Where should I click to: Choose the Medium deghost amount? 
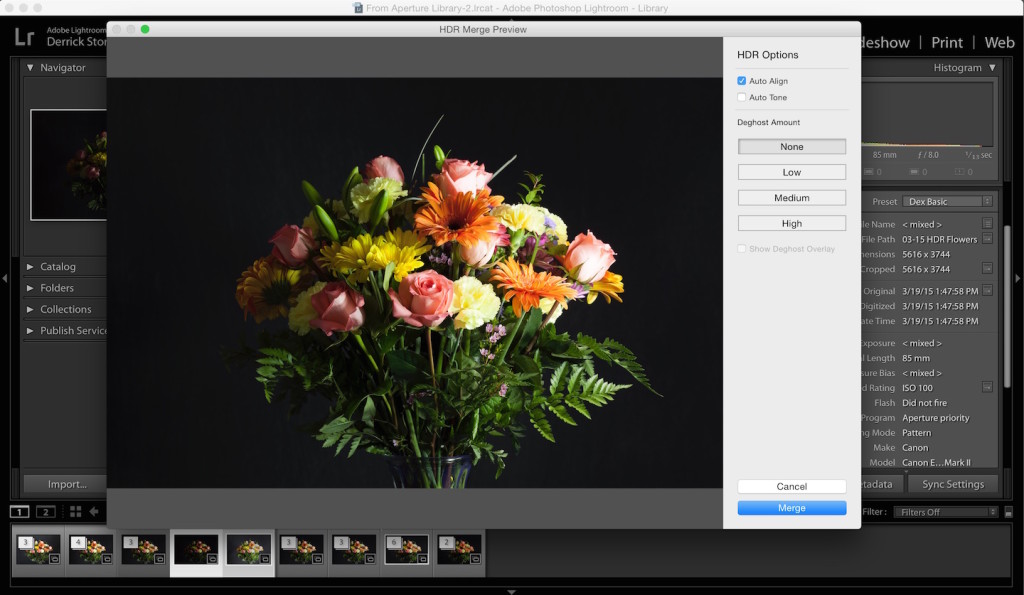click(x=791, y=198)
